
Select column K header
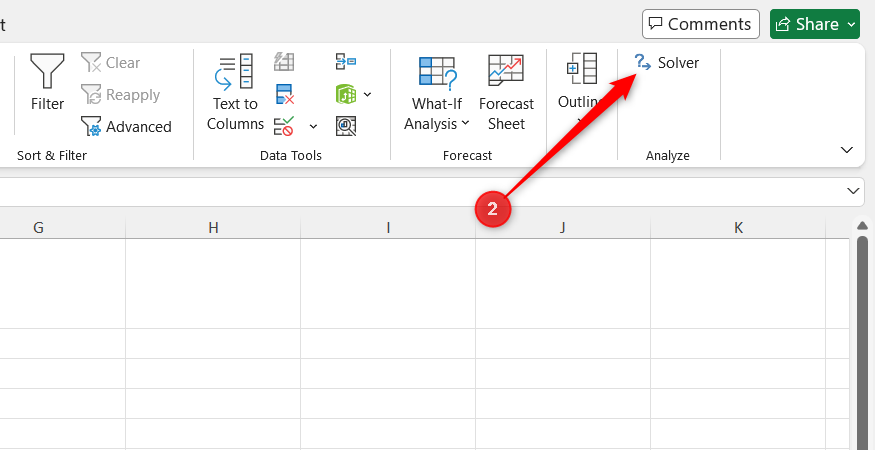click(738, 228)
